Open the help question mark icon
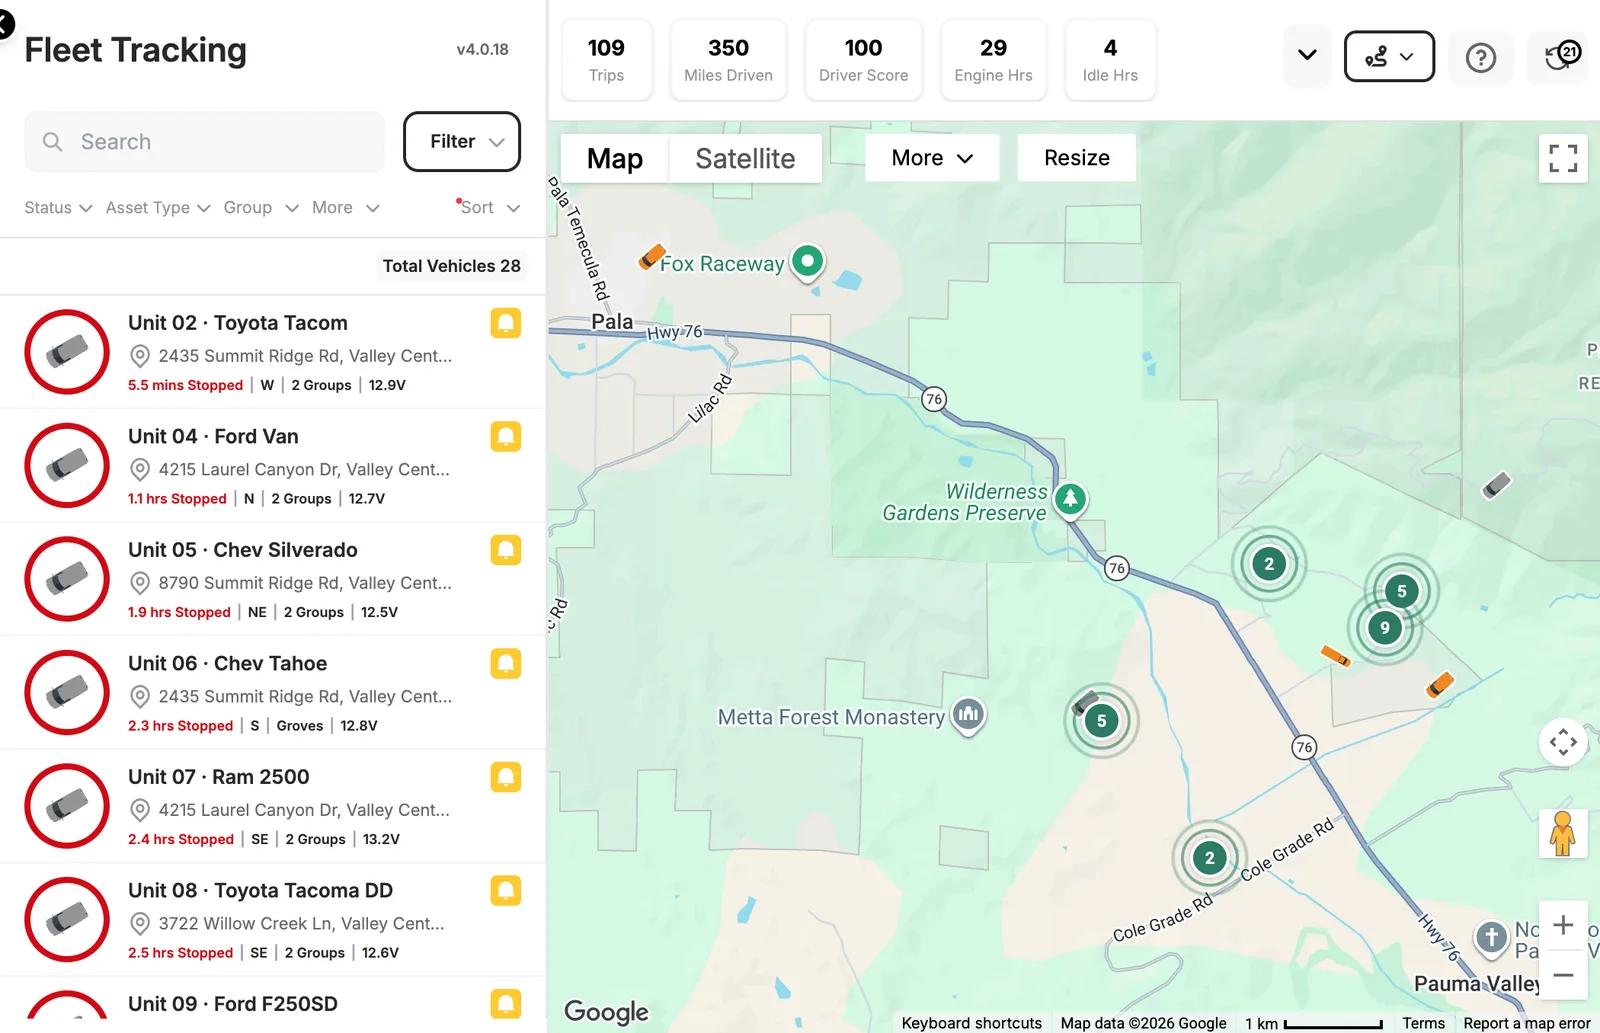 (1480, 58)
